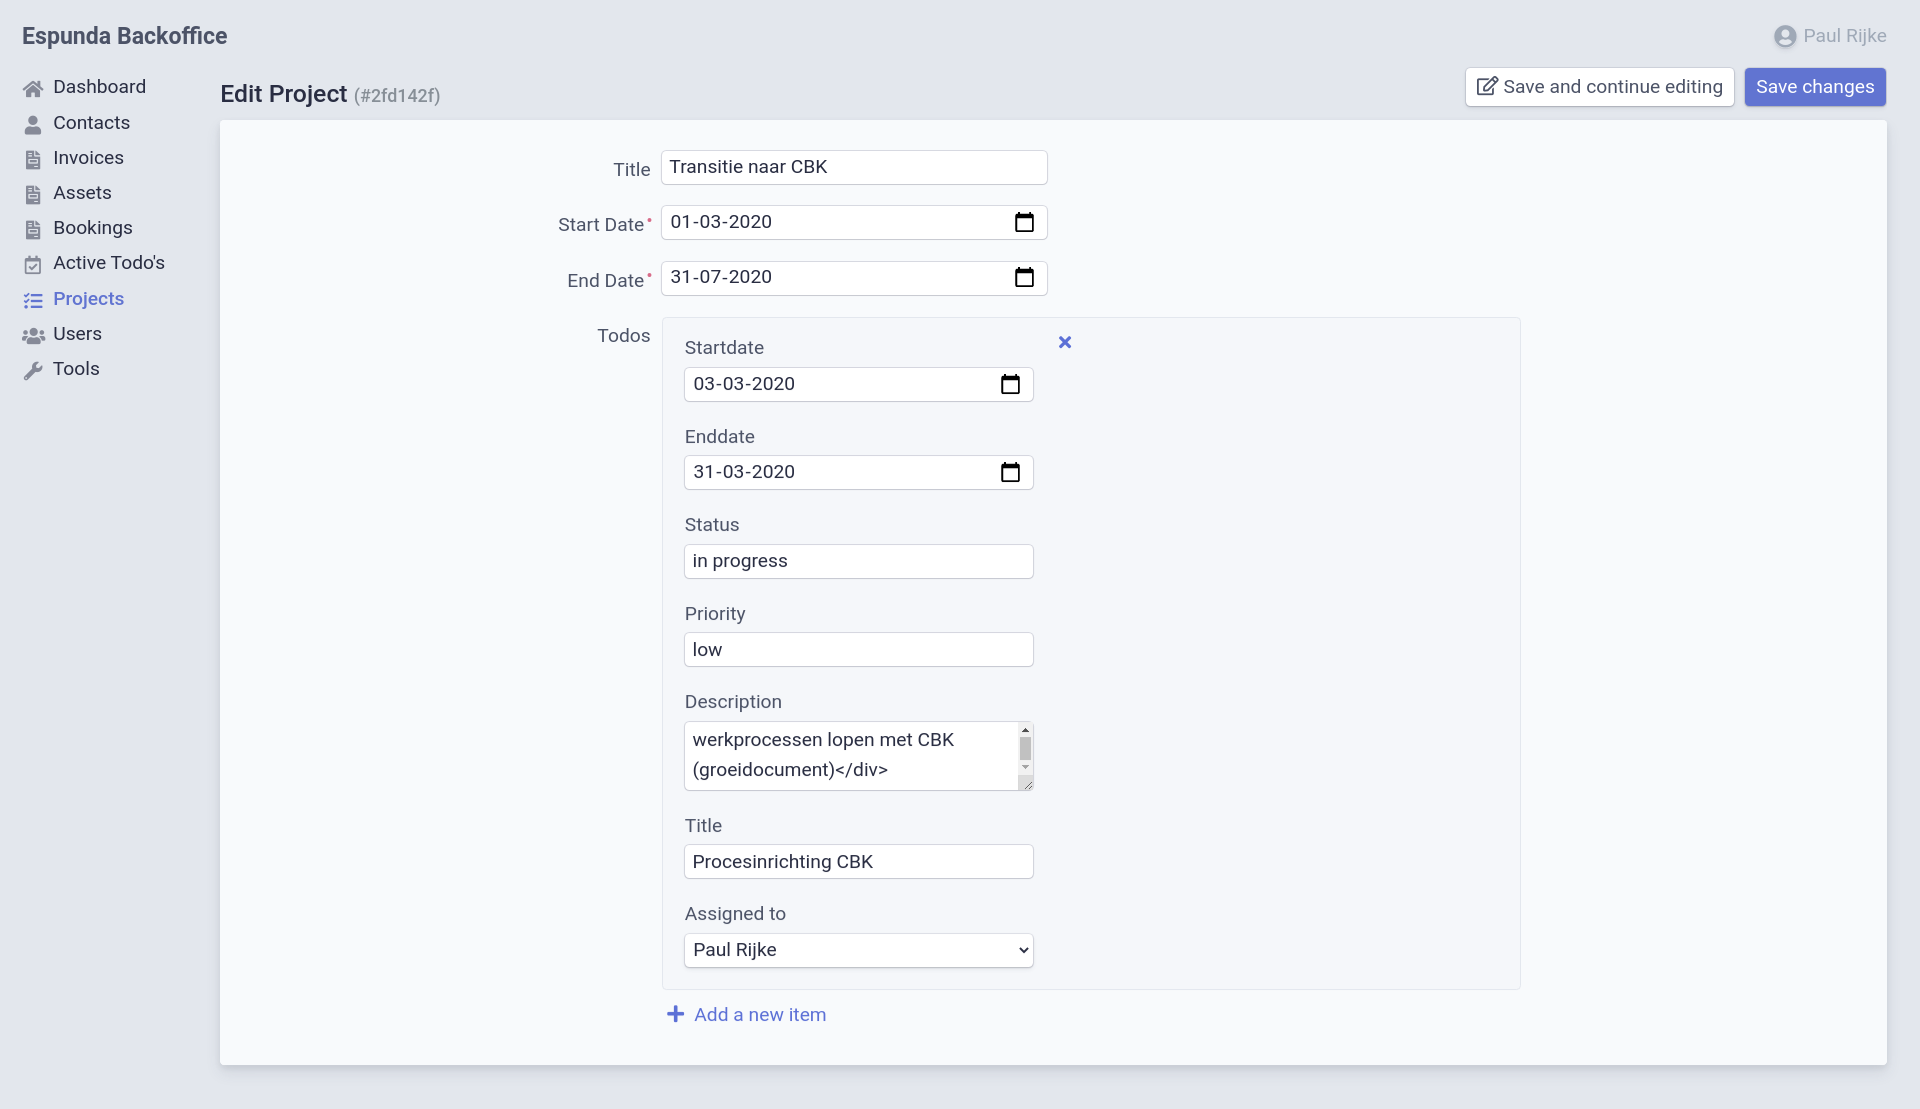Select the Contacts person icon
1920x1109 pixels.
(x=34, y=123)
